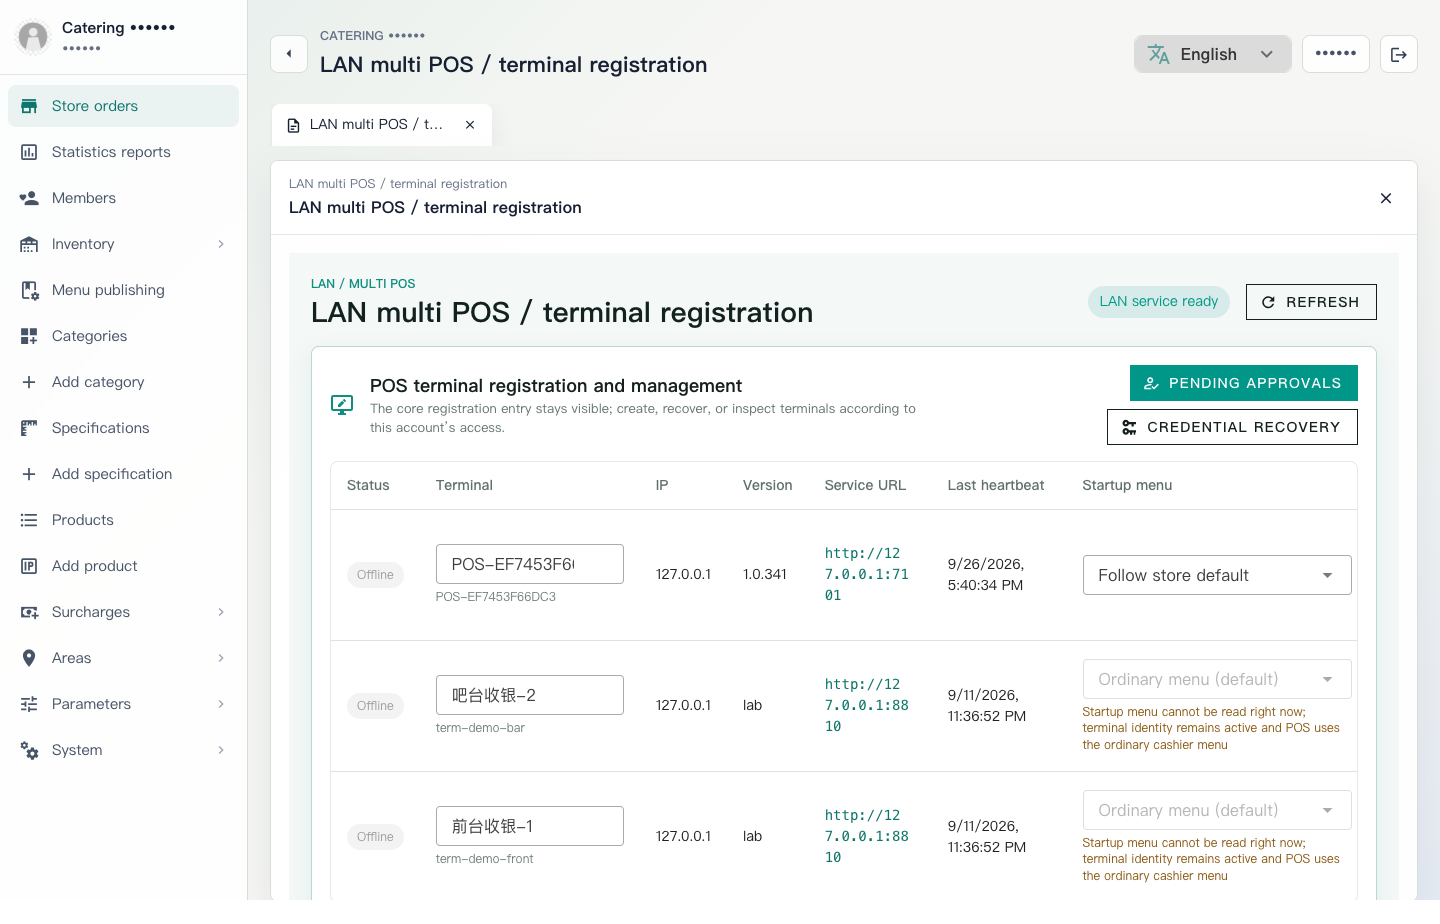Click the term-demo-bar terminal ID text

point(480,728)
